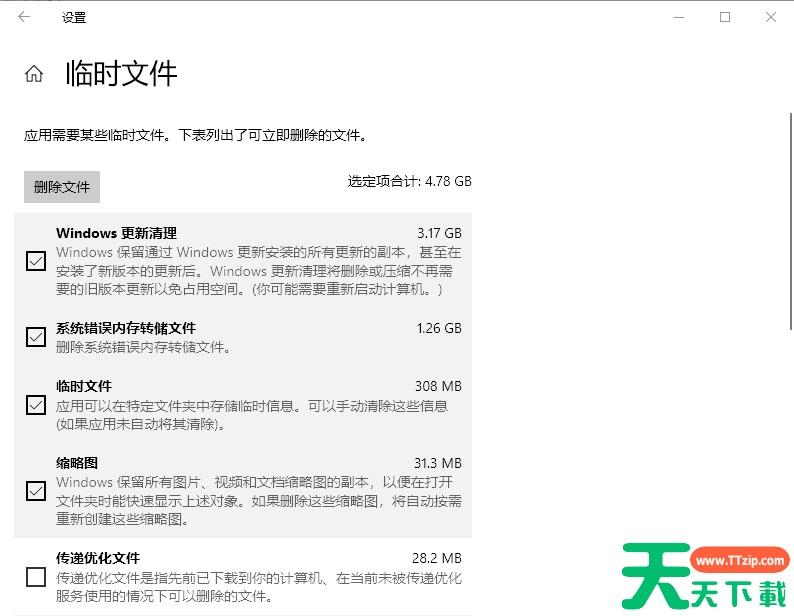Click the '1.26 GB' size value

[x=439, y=328]
